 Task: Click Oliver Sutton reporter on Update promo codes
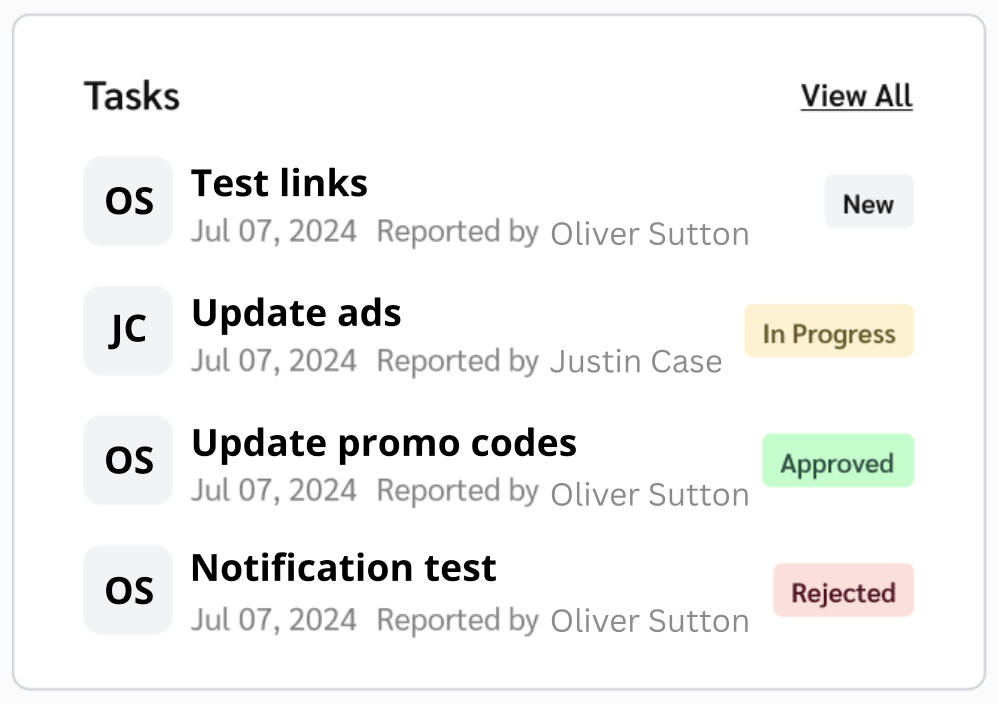coord(650,495)
